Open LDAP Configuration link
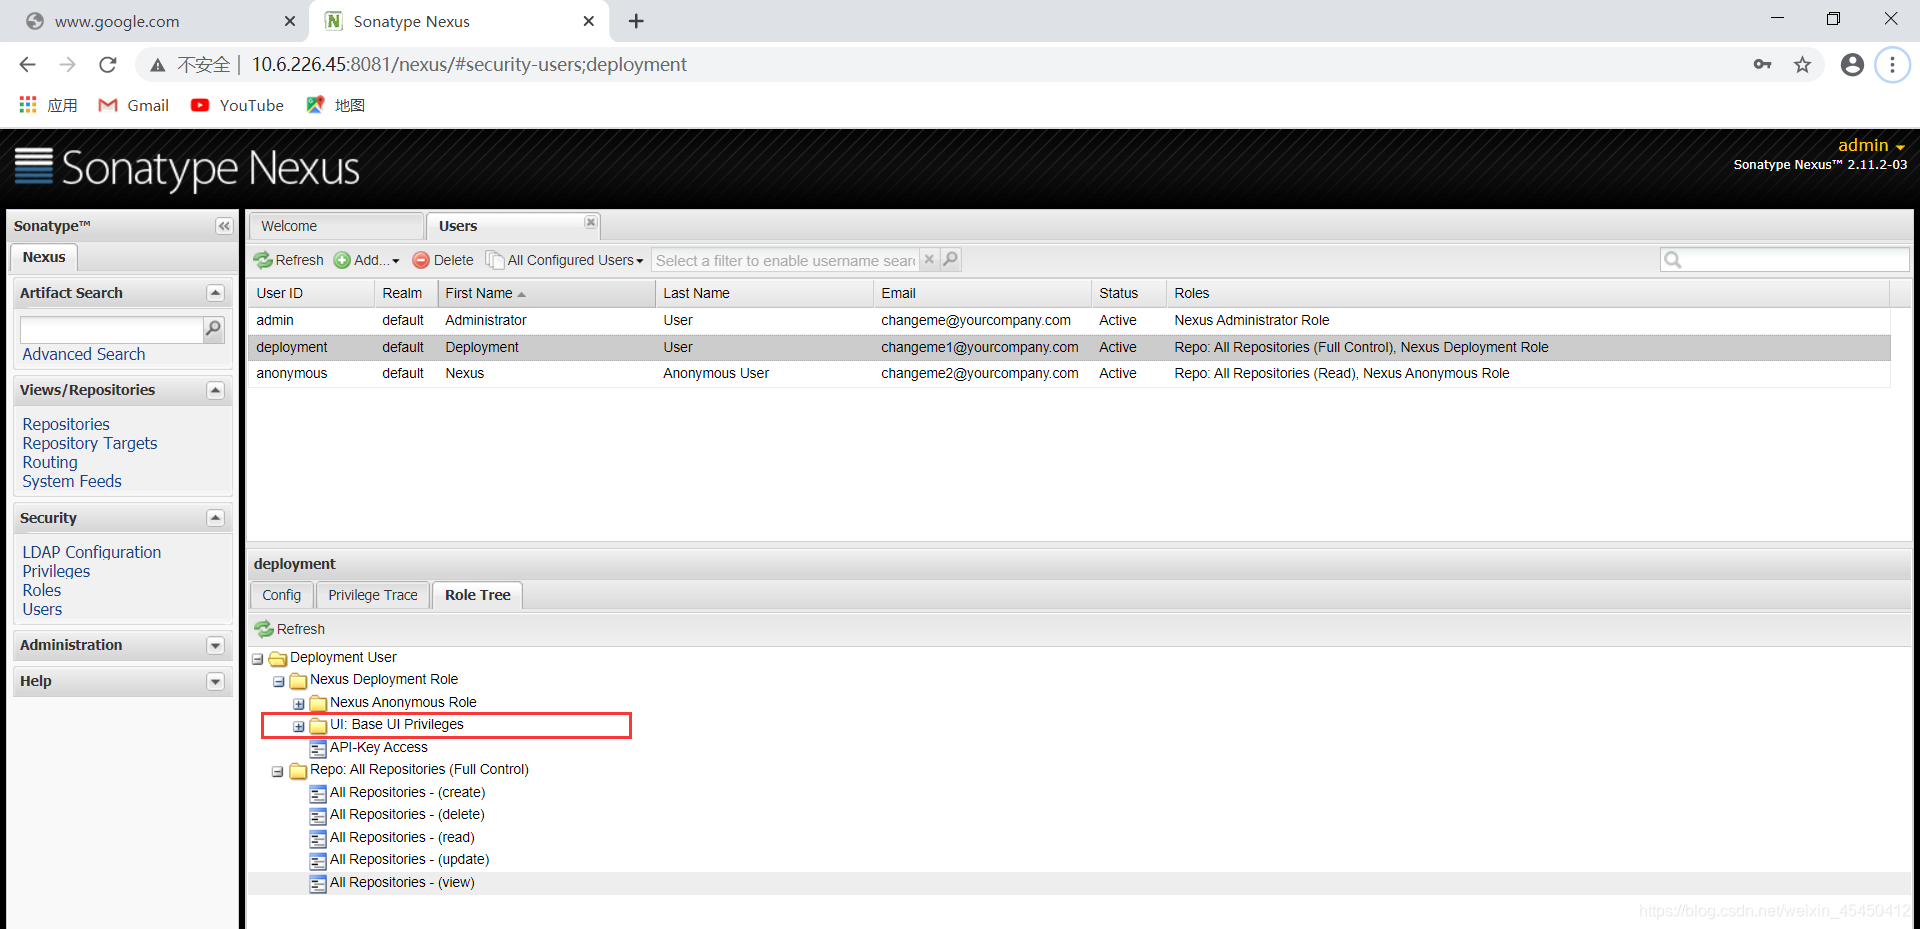The height and width of the screenshot is (929, 1920). click(x=92, y=552)
